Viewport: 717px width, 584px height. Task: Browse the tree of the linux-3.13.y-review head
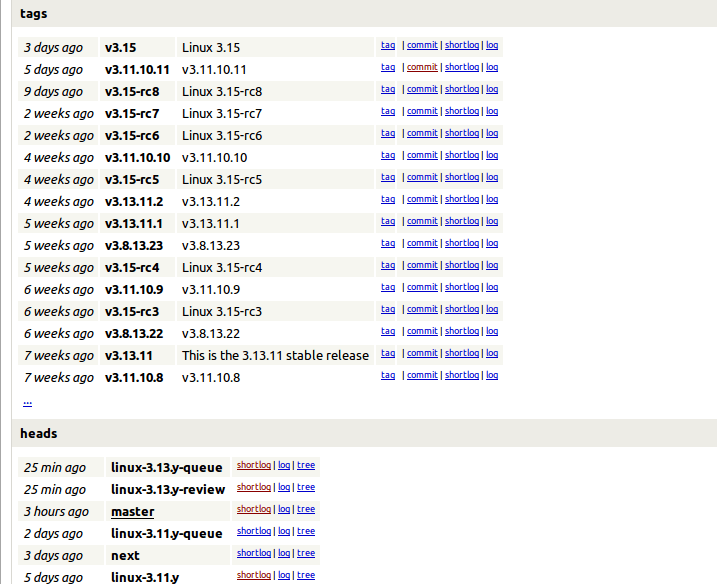coord(306,487)
